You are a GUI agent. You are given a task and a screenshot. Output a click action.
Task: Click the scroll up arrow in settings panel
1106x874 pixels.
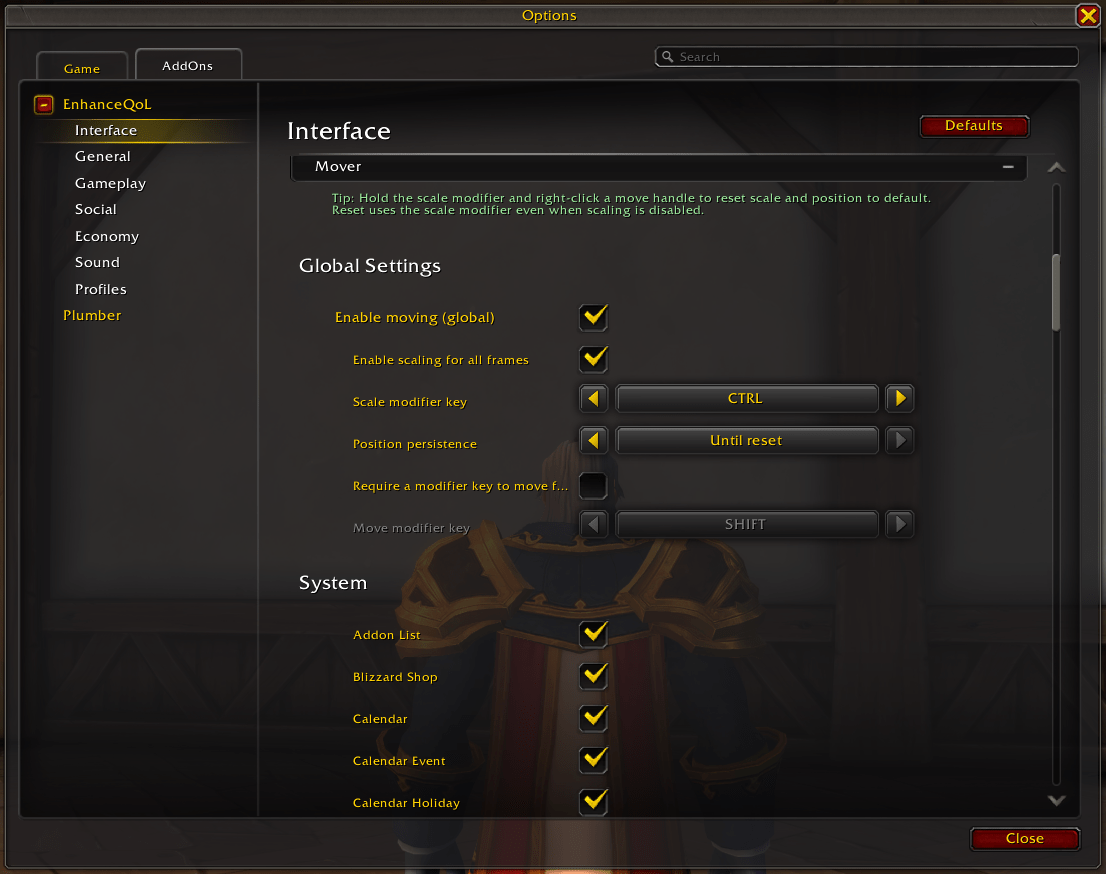(x=1056, y=167)
